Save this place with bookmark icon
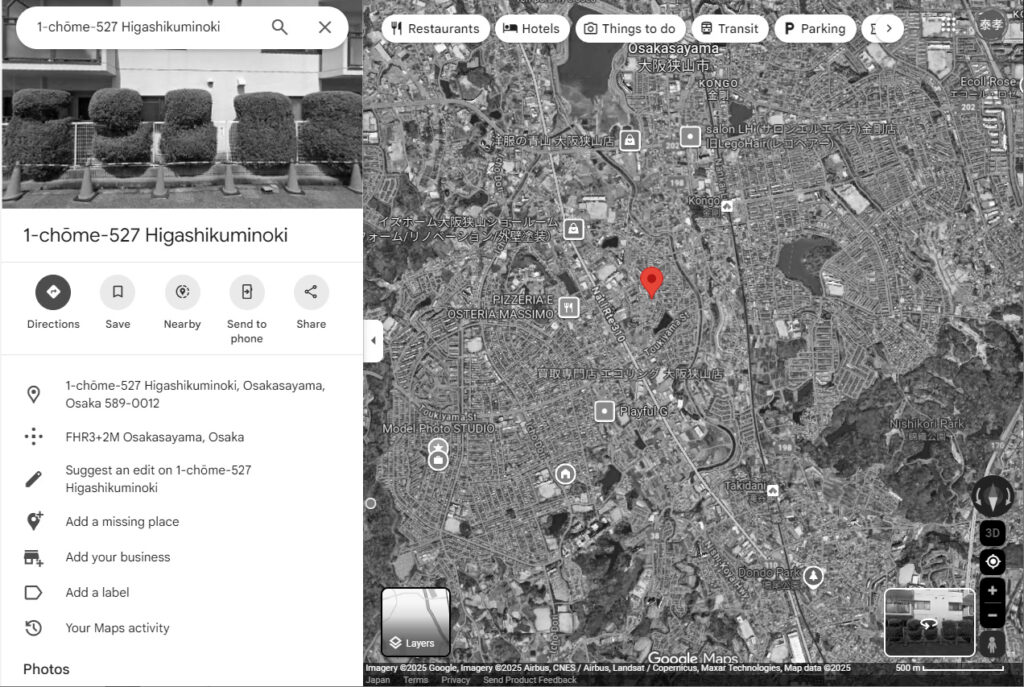The image size is (1024, 687). [117, 293]
